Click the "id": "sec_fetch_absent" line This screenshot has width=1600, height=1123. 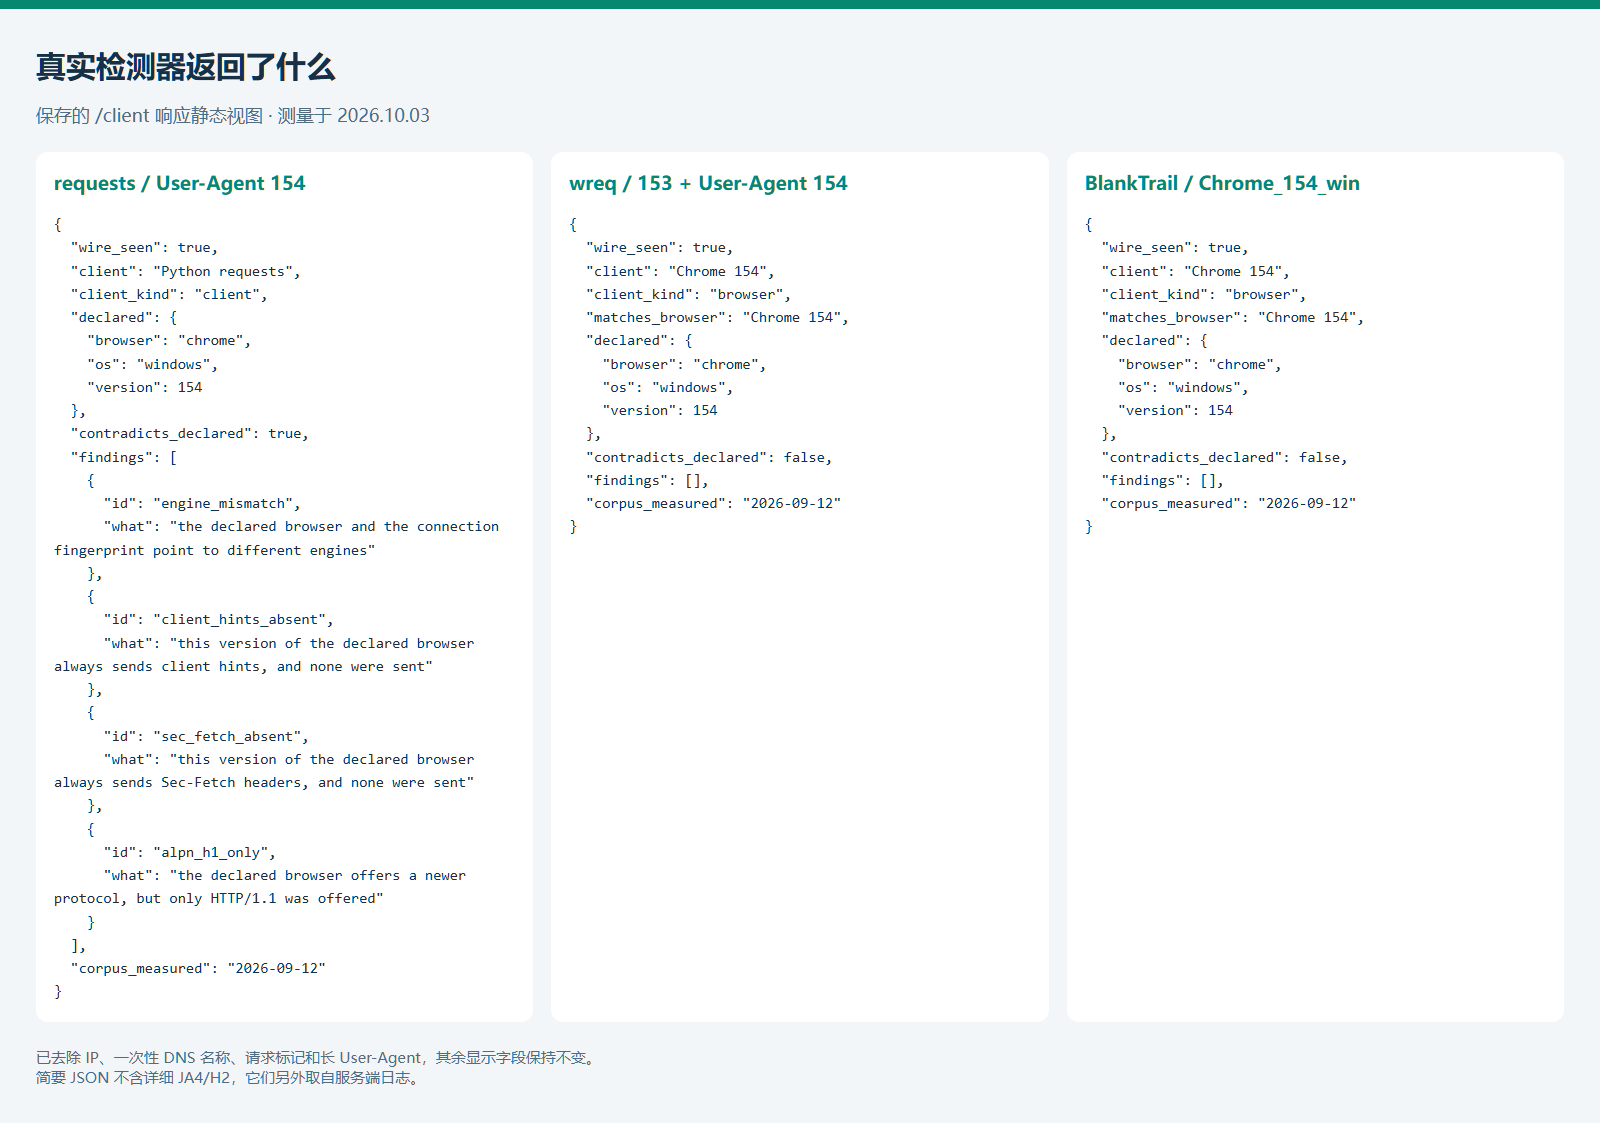tap(206, 736)
